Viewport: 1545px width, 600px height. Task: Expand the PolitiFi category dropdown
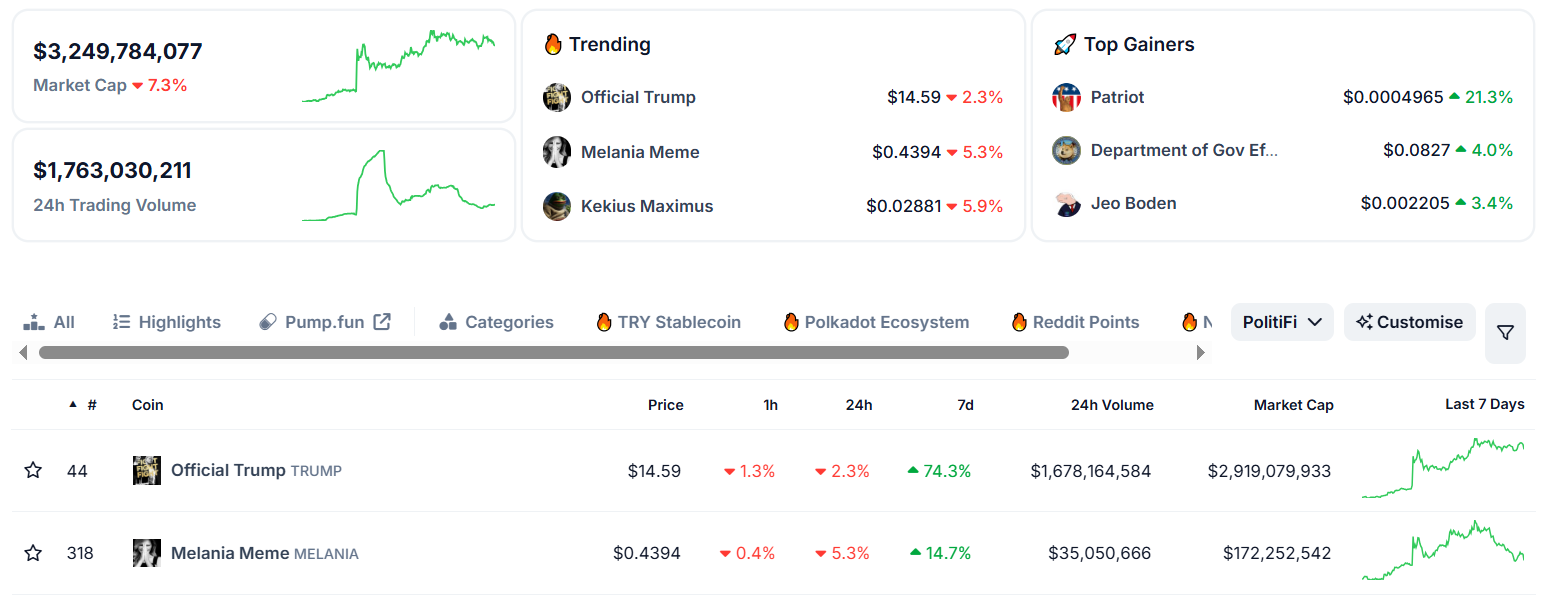(1282, 322)
